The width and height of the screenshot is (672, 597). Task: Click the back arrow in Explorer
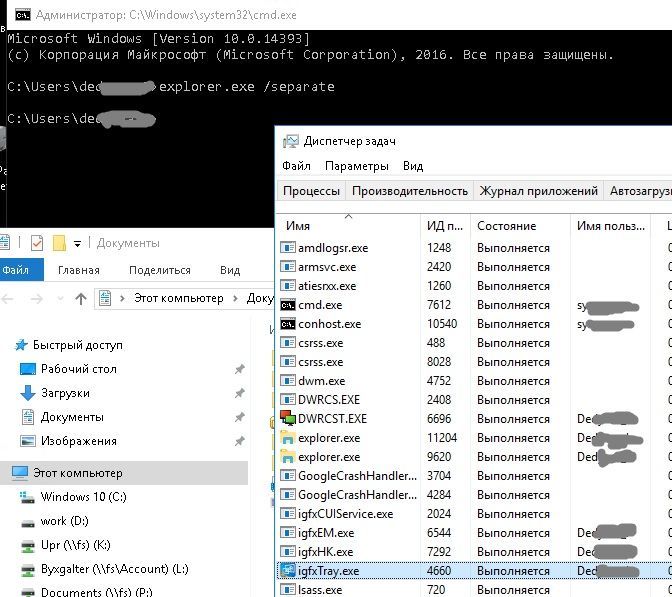pyautogui.click(x=7, y=299)
